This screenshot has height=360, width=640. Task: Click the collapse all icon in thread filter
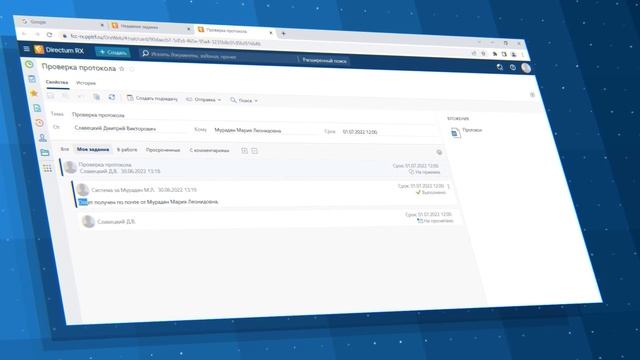click(x=254, y=151)
